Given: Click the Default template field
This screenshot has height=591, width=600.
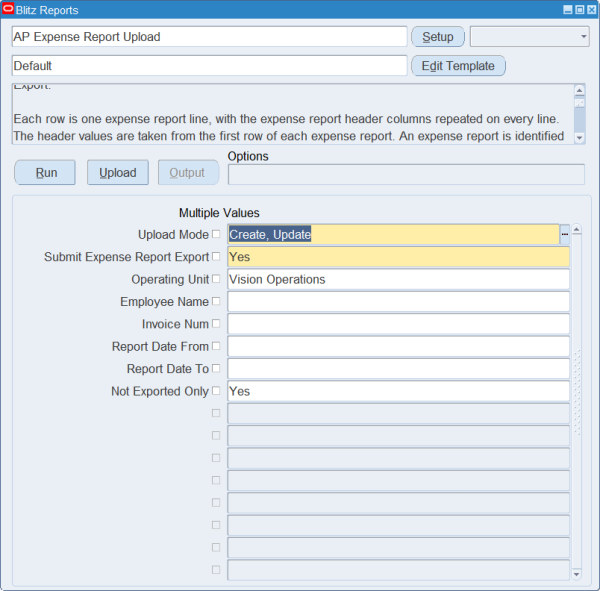Looking at the screenshot, I should tap(209, 66).
